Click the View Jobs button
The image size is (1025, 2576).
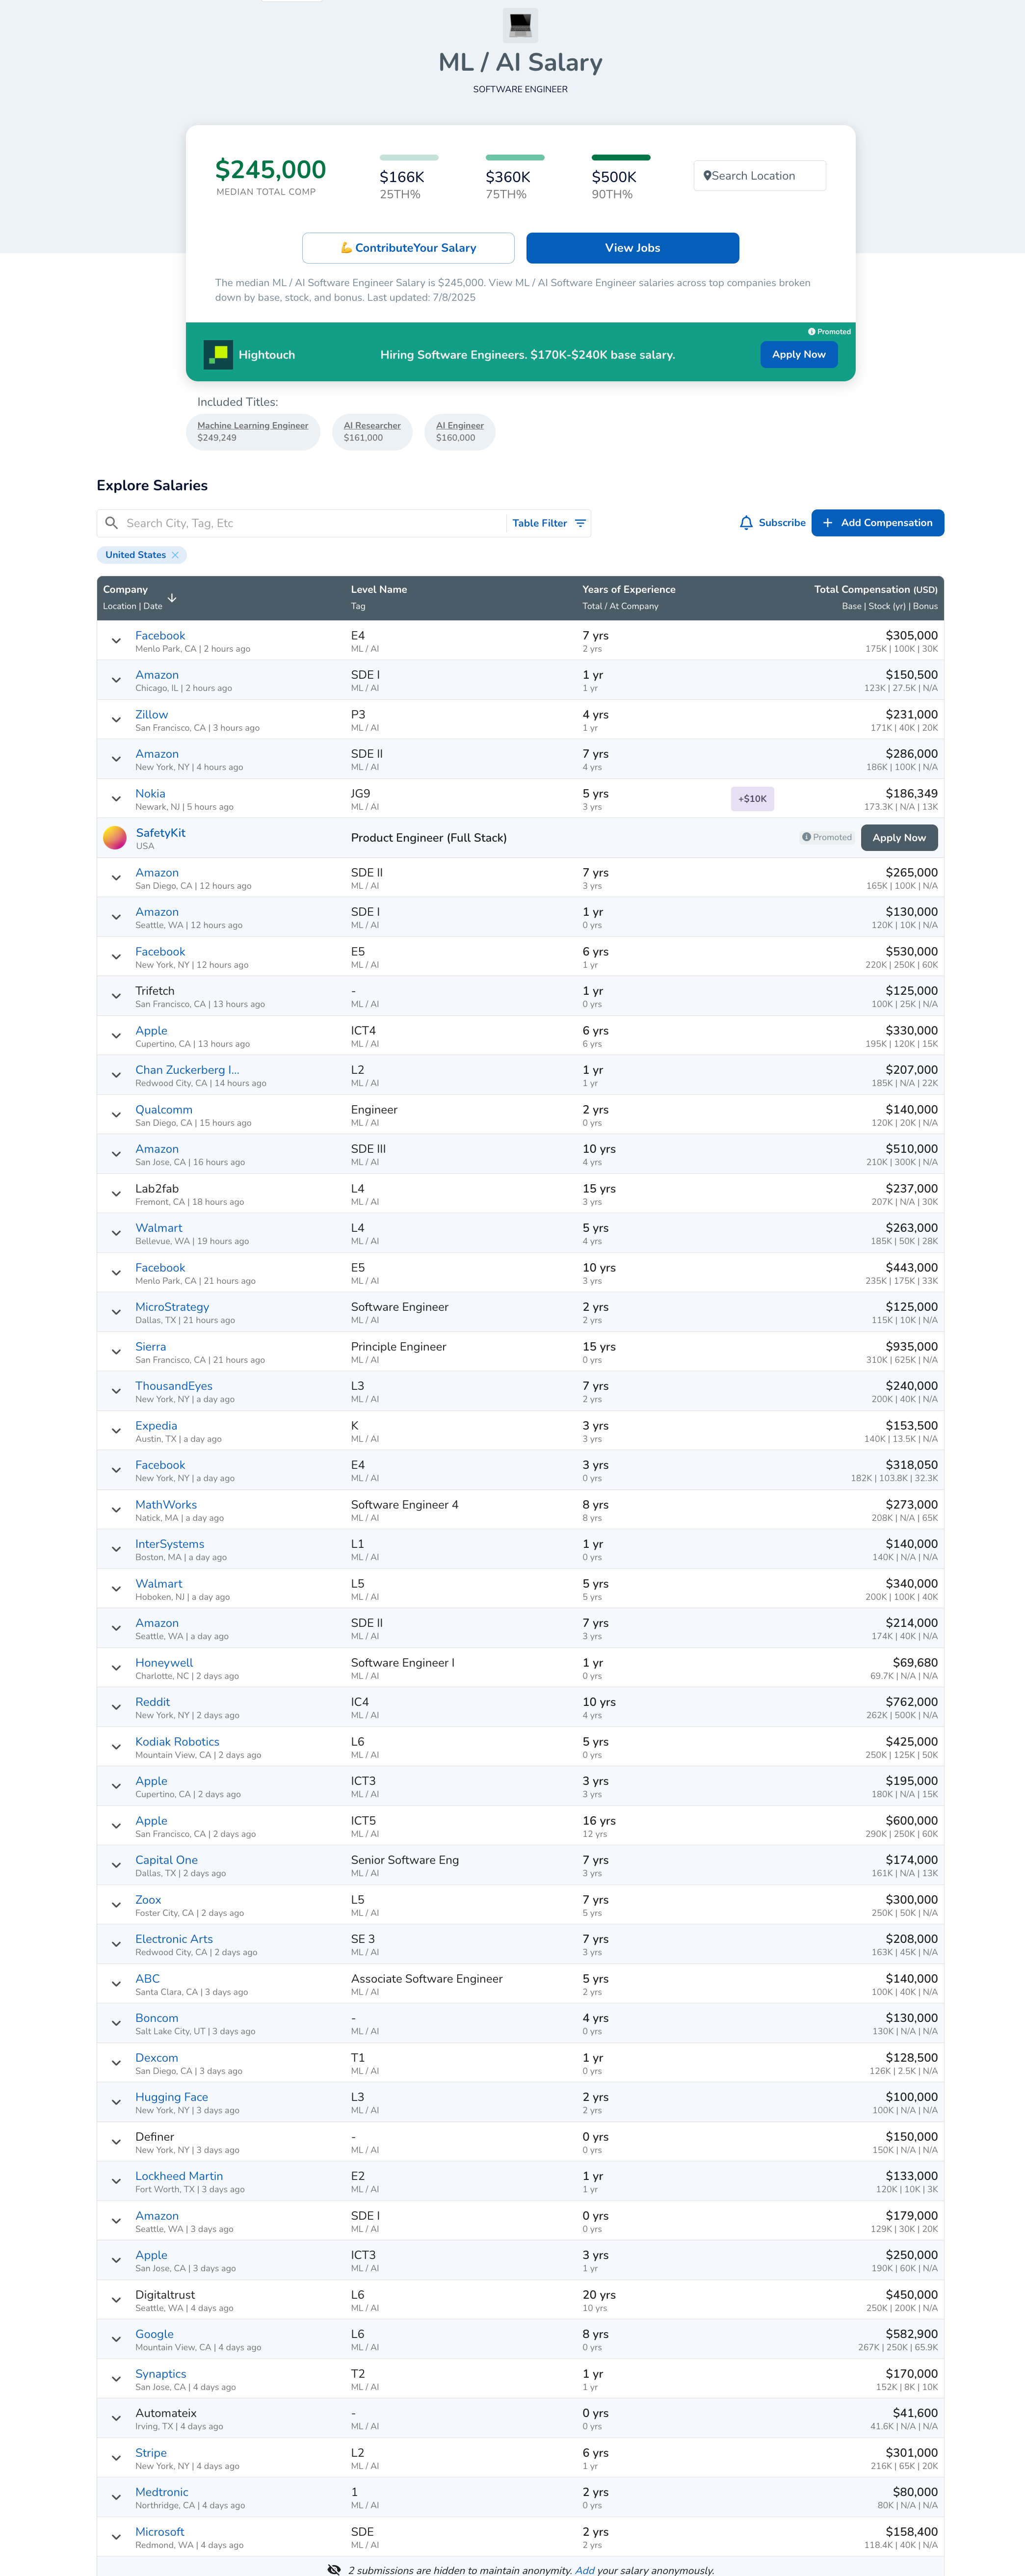point(632,248)
